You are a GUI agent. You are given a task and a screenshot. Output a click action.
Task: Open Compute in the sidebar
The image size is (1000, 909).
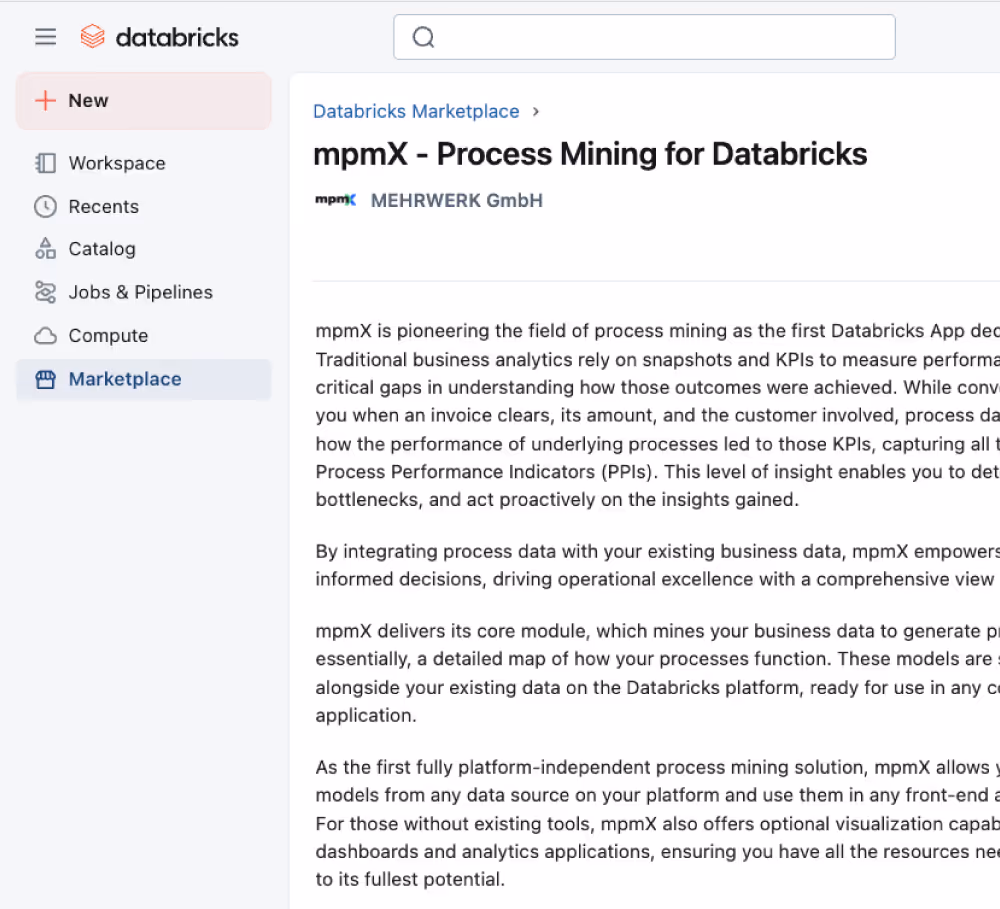143,336
